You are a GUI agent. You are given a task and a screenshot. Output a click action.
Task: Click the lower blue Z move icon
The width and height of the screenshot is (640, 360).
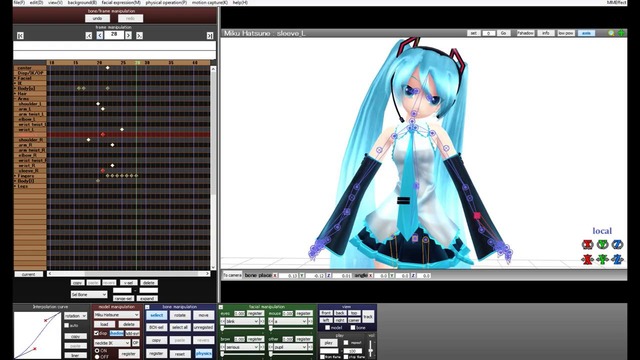617,259
